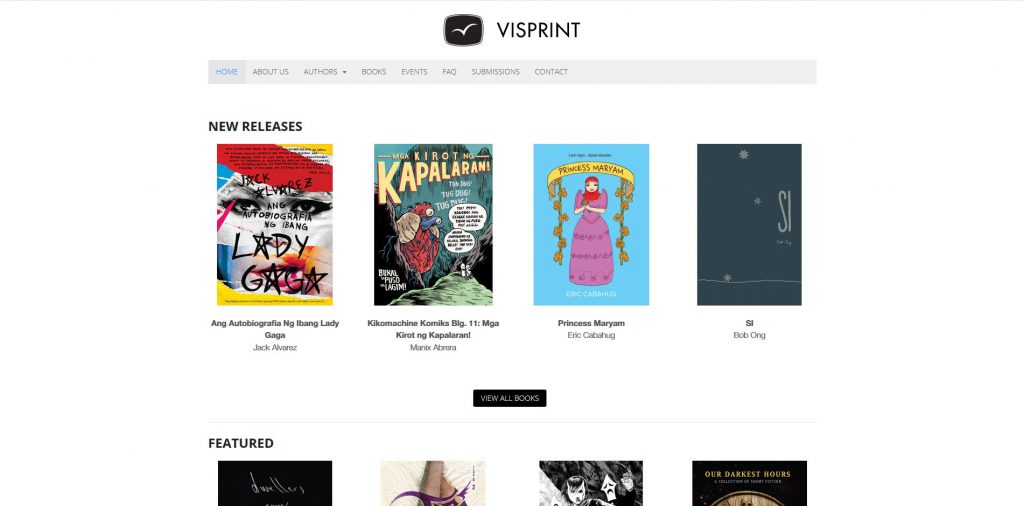Open the featured Our Darkest Hours cover
The image size is (1024, 506).
coord(749,483)
